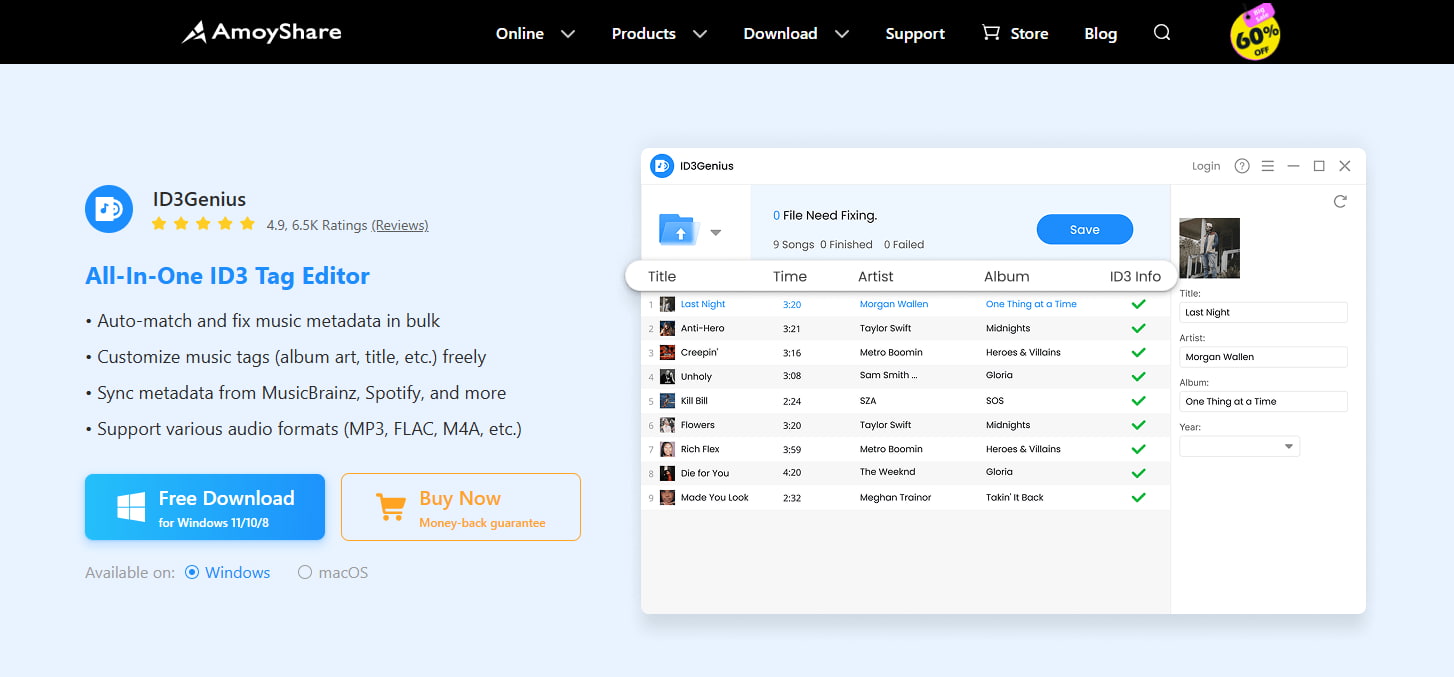Click the Rich Flex album cover icon
The image size is (1454, 677).
tap(667, 449)
